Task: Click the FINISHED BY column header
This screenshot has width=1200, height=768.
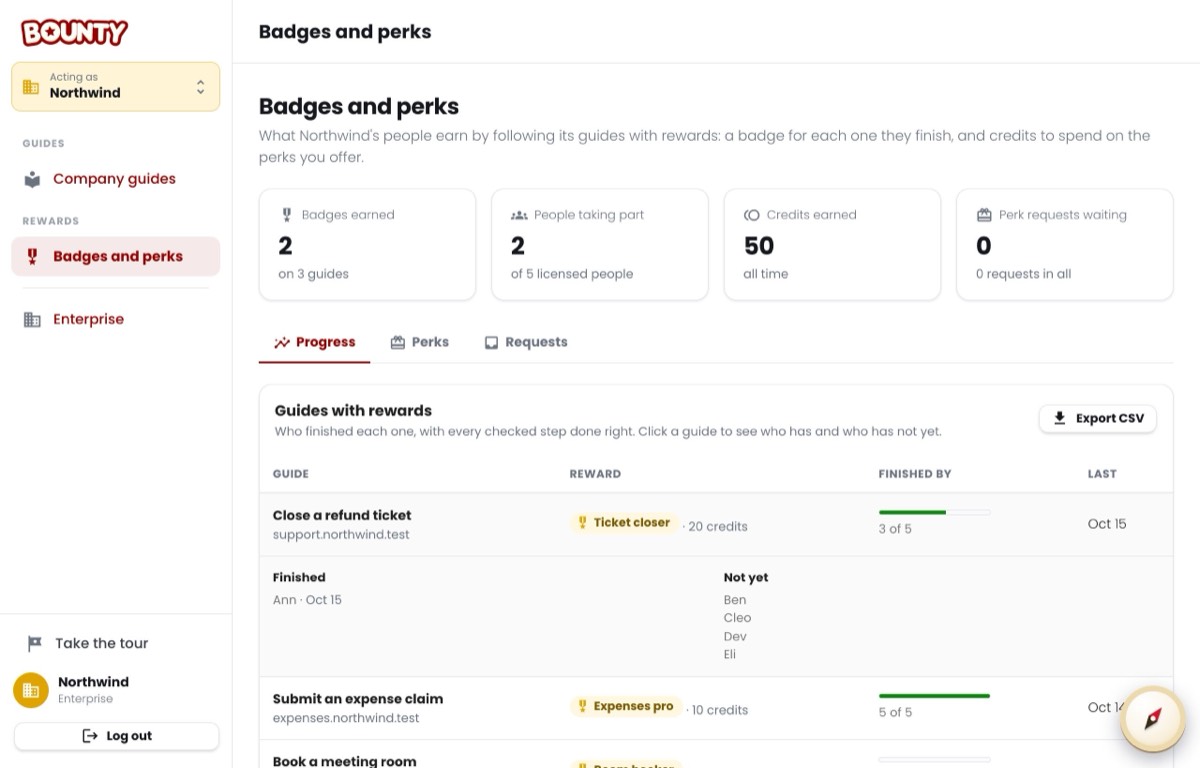Action: tap(915, 474)
